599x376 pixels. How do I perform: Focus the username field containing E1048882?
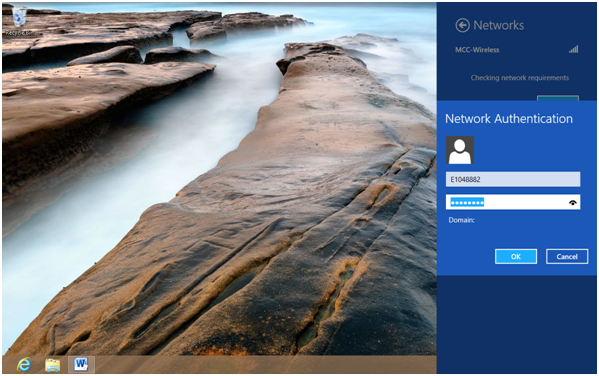pyautogui.click(x=513, y=179)
